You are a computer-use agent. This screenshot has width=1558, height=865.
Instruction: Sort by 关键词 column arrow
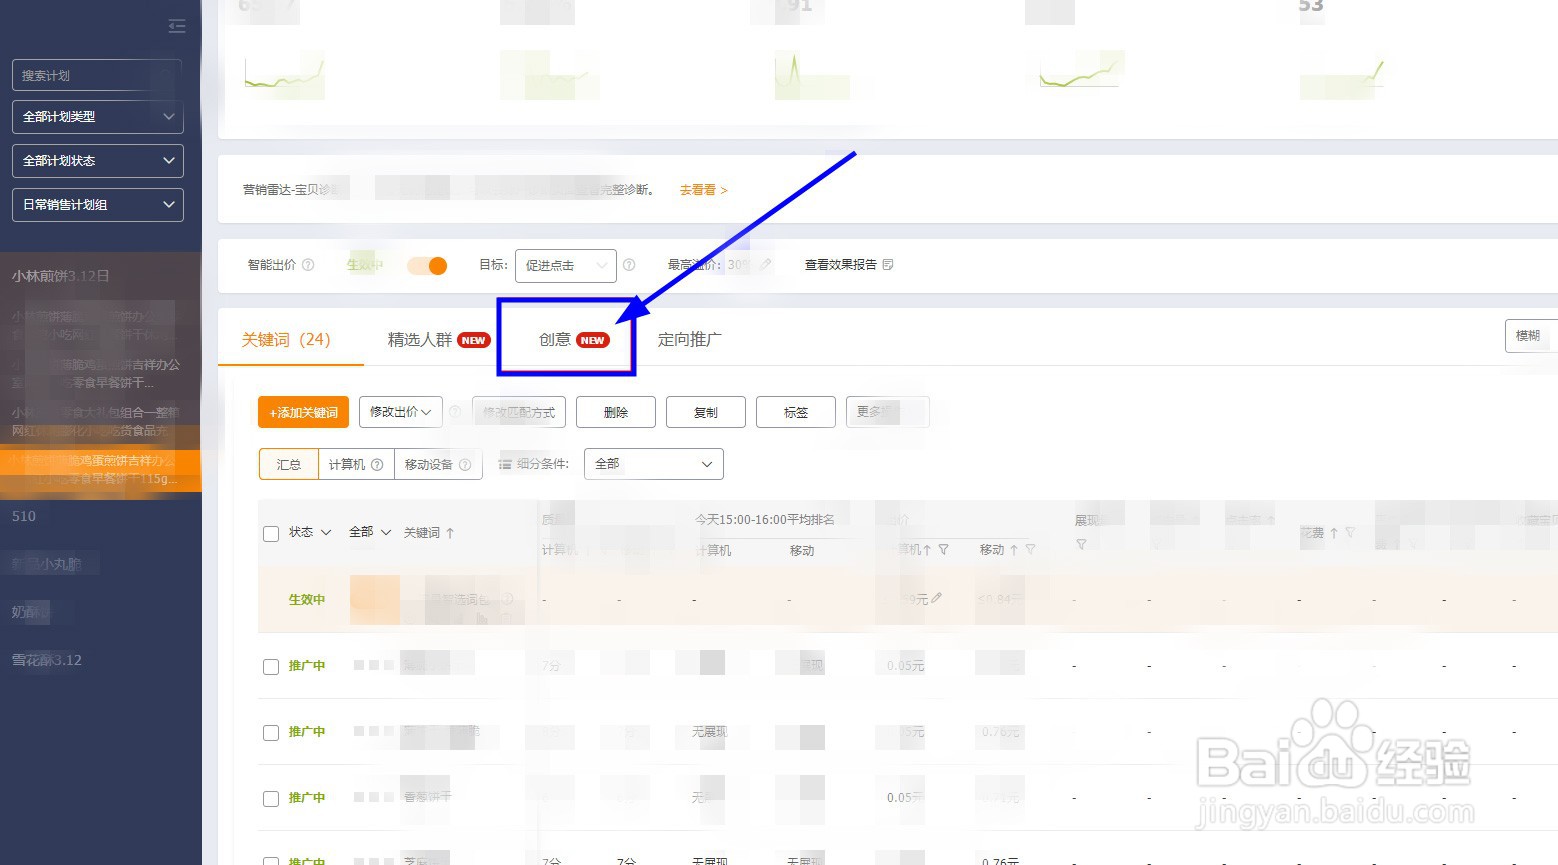[450, 533]
